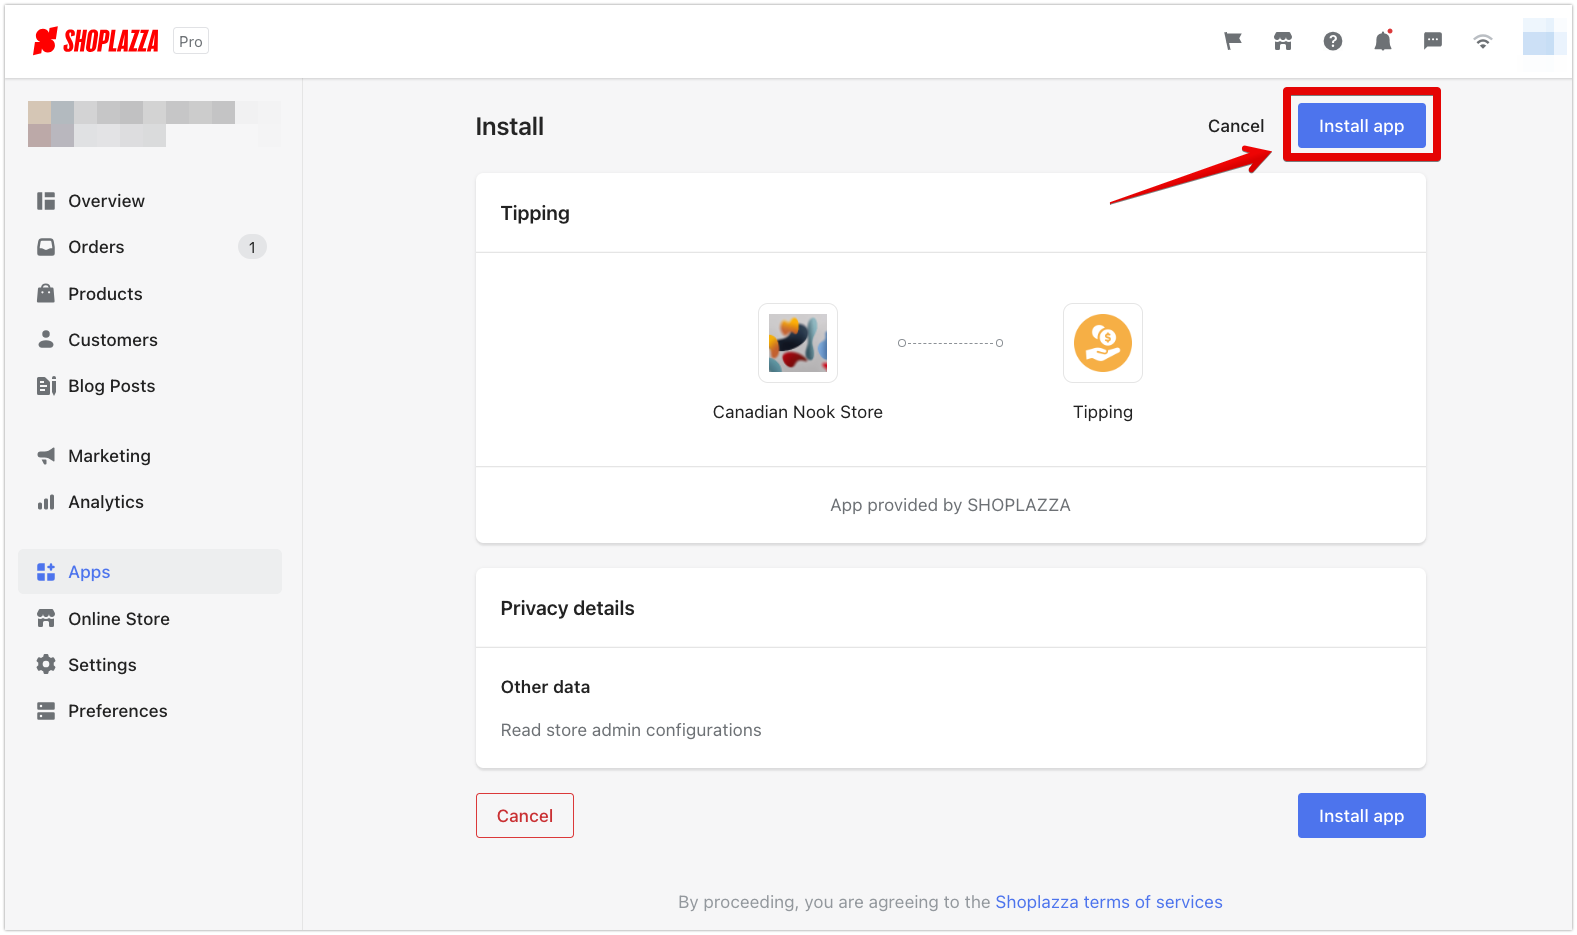The image size is (1577, 935).
Task: Click the Canadian Nook Store thumbnail
Action: click(x=798, y=343)
